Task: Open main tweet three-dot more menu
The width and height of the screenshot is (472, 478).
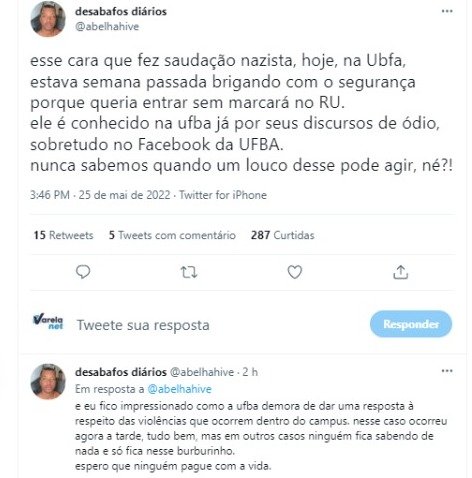Action: pos(447,11)
